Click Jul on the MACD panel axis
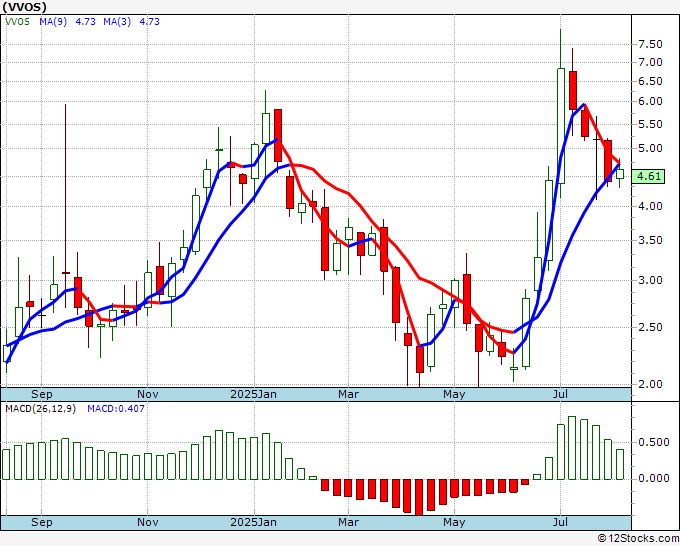The height and width of the screenshot is (546, 680). click(560, 522)
